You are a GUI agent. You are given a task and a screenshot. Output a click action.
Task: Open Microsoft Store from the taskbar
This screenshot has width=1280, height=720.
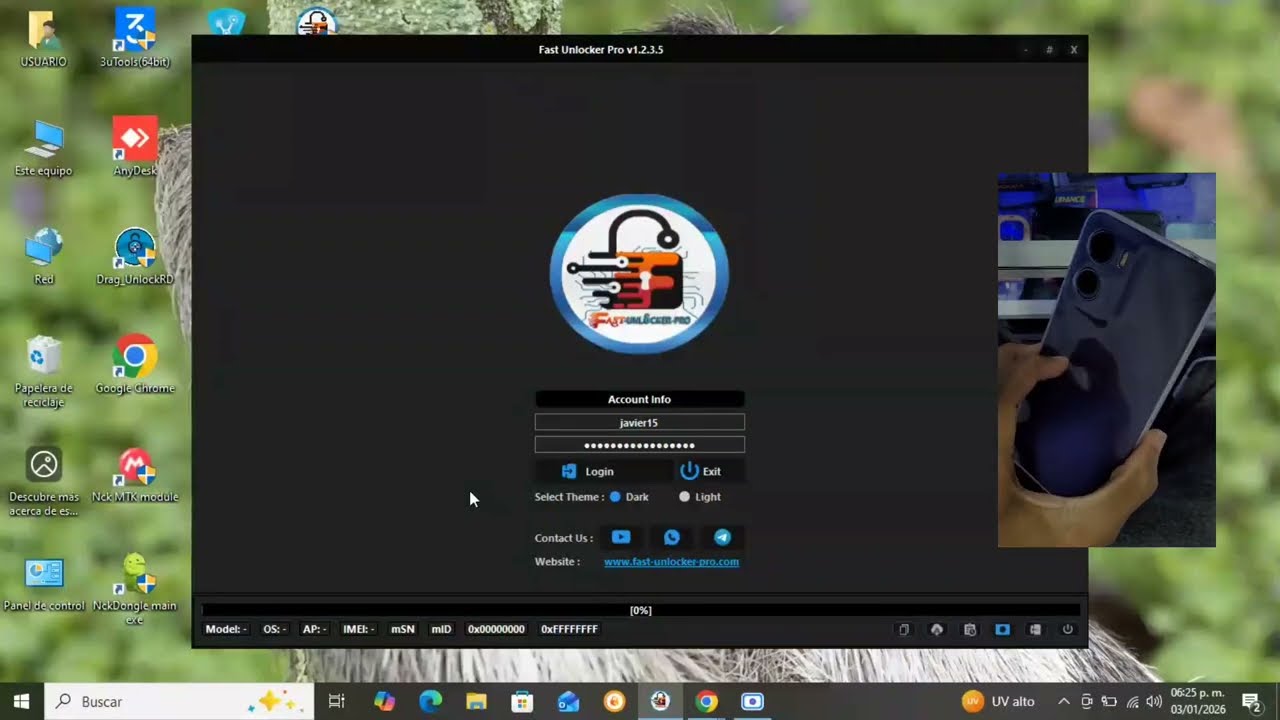tap(522, 701)
